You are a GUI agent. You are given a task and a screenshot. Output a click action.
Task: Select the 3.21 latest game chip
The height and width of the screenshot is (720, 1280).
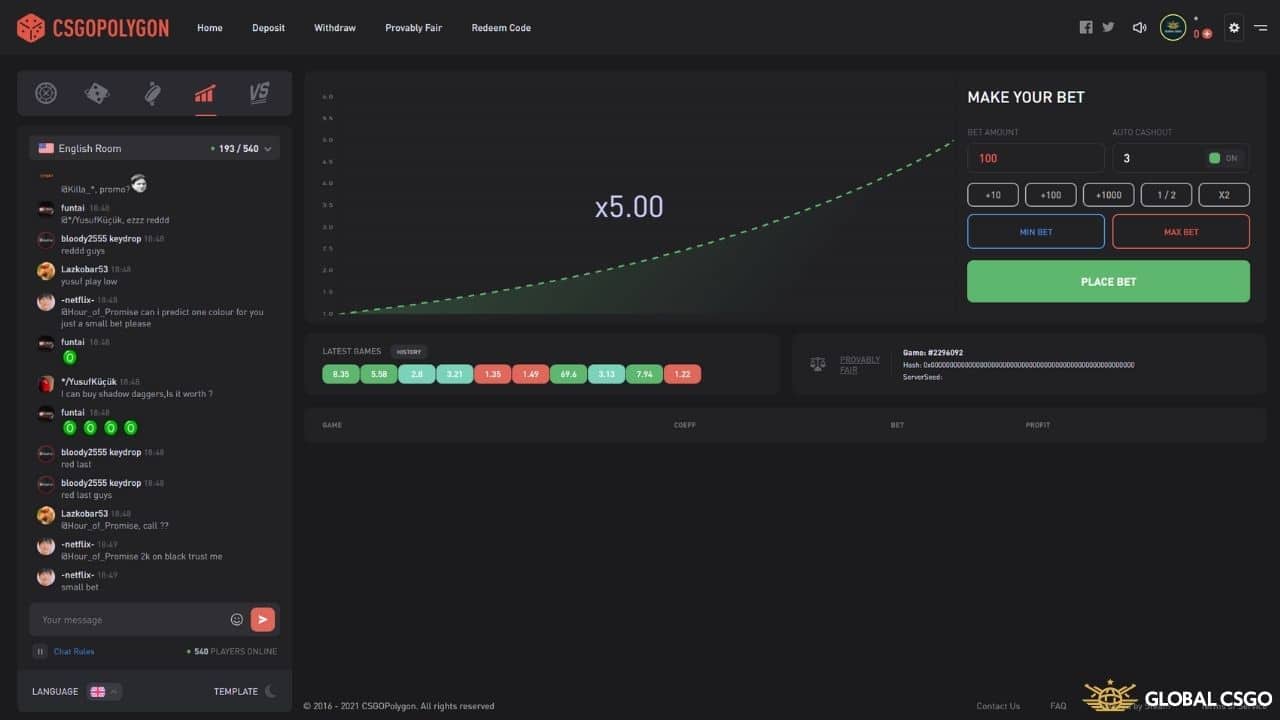click(x=454, y=374)
